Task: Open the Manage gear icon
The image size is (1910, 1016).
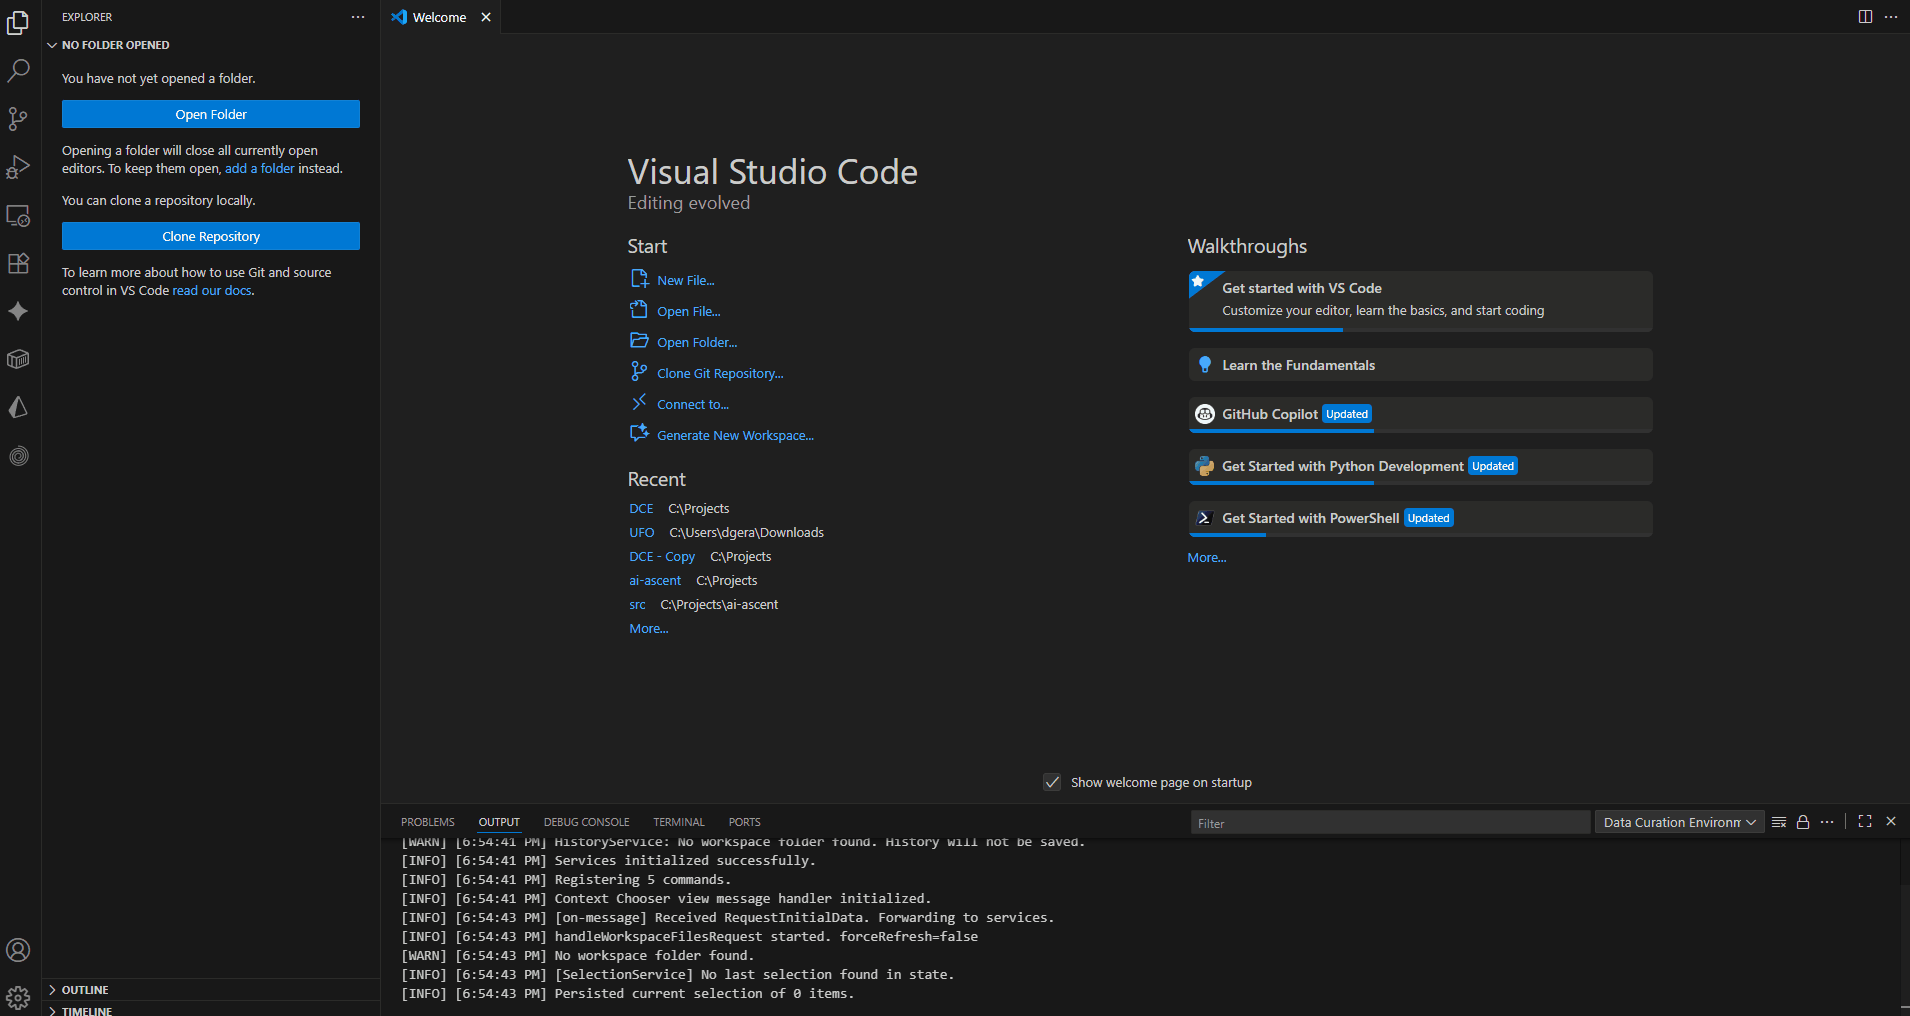Action: (x=18, y=997)
